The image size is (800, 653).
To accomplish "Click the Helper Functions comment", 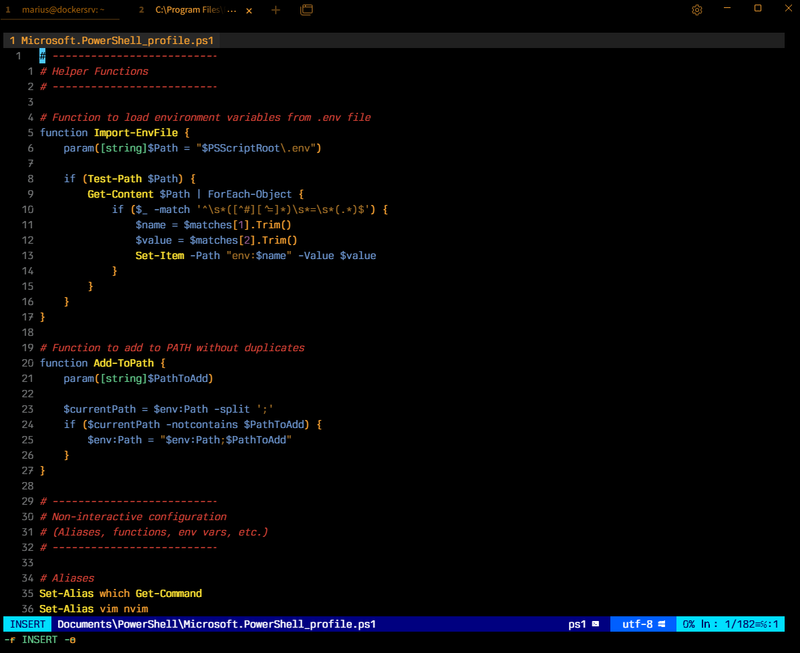I will [93, 70].
